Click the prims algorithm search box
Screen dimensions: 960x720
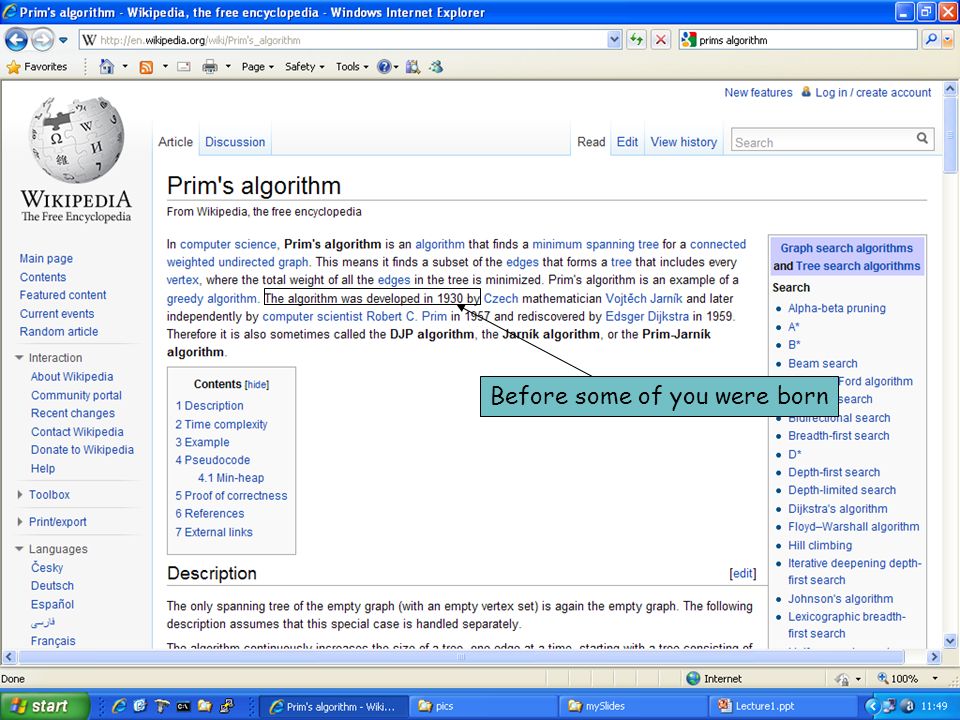[x=798, y=40]
